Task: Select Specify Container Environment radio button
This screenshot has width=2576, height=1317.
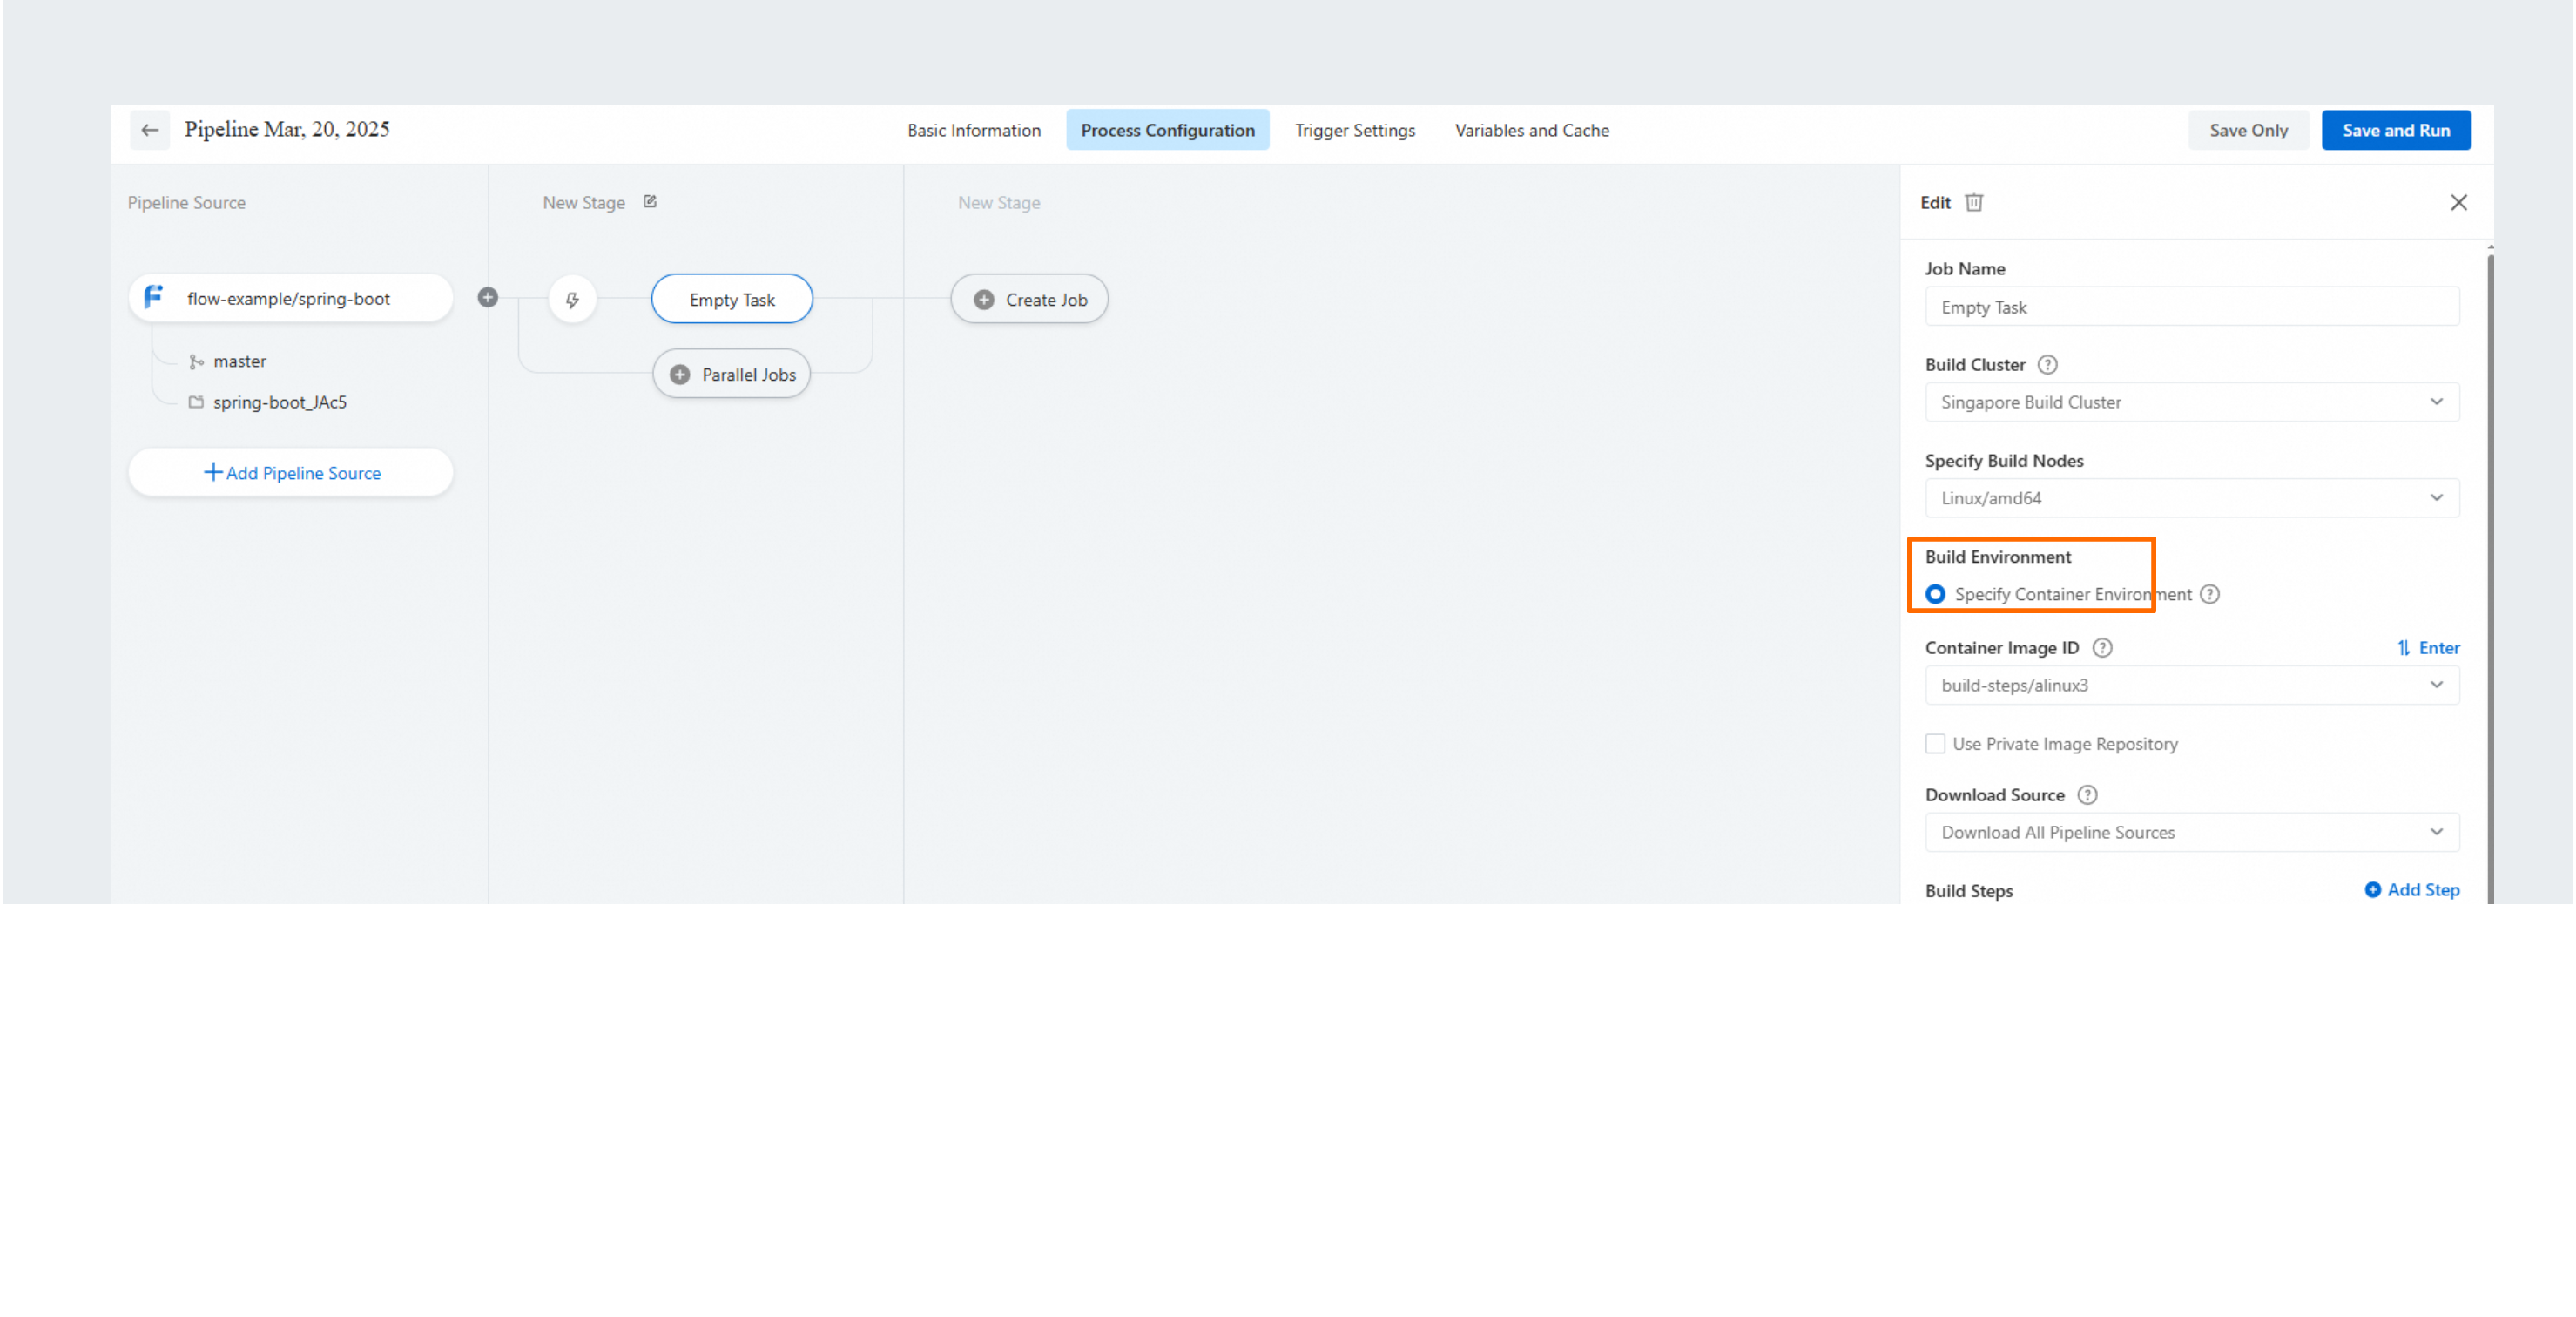Action: point(1936,595)
